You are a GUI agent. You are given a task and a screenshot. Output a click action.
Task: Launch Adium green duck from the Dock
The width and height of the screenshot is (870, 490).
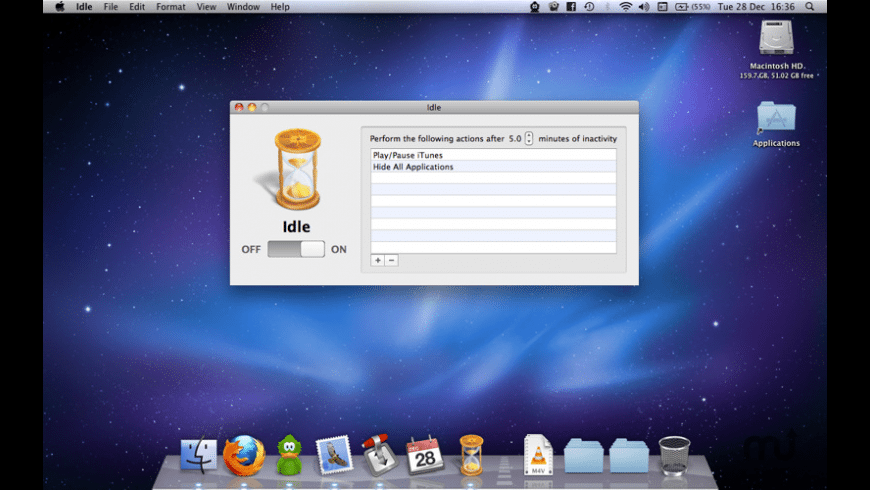tap(289, 456)
